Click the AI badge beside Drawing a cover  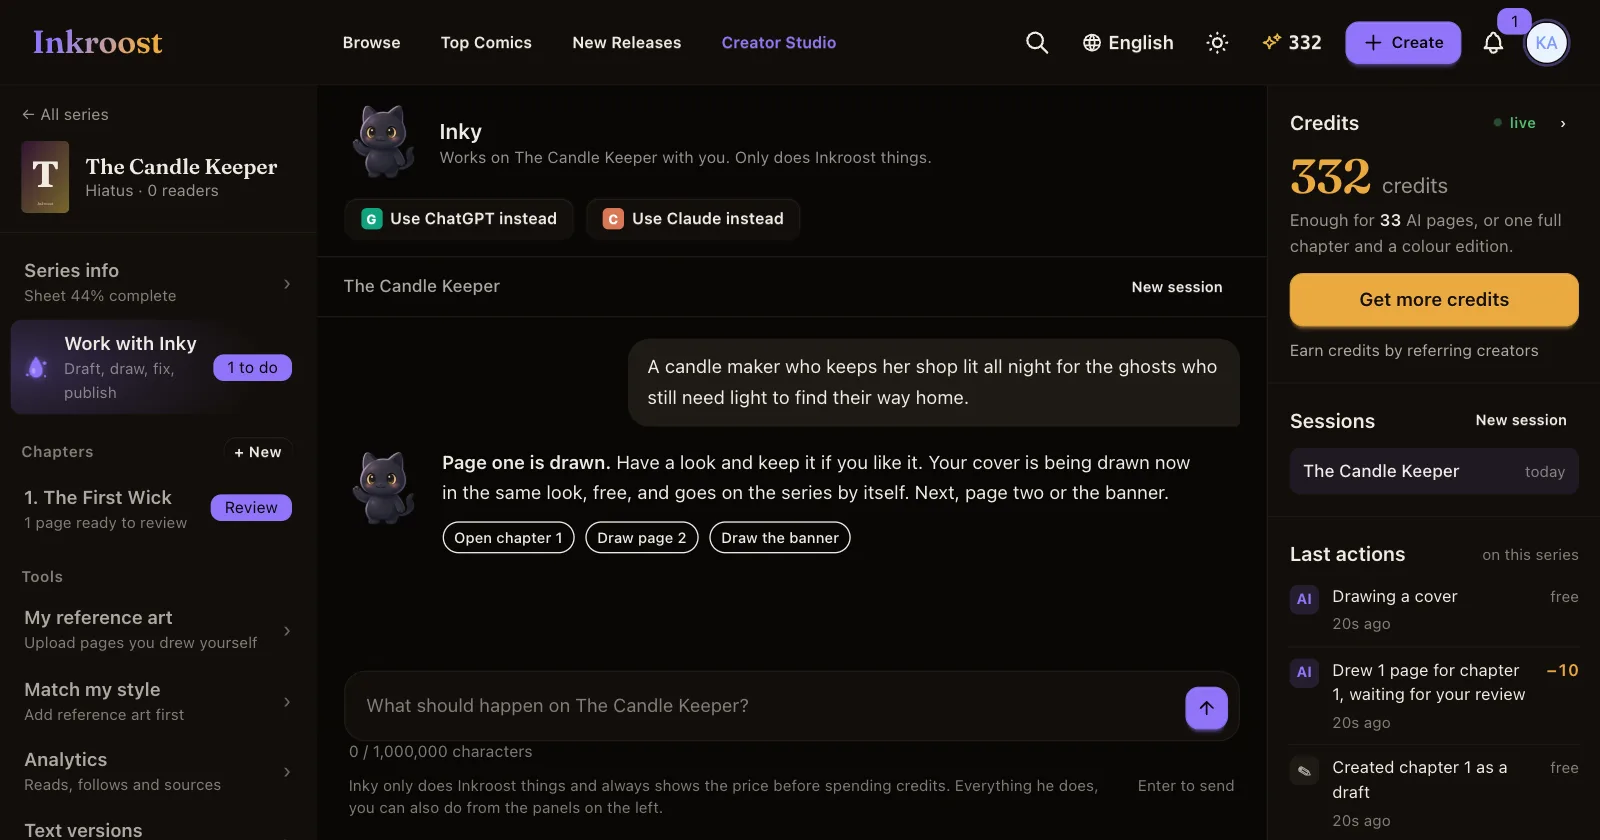coord(1304,599)
